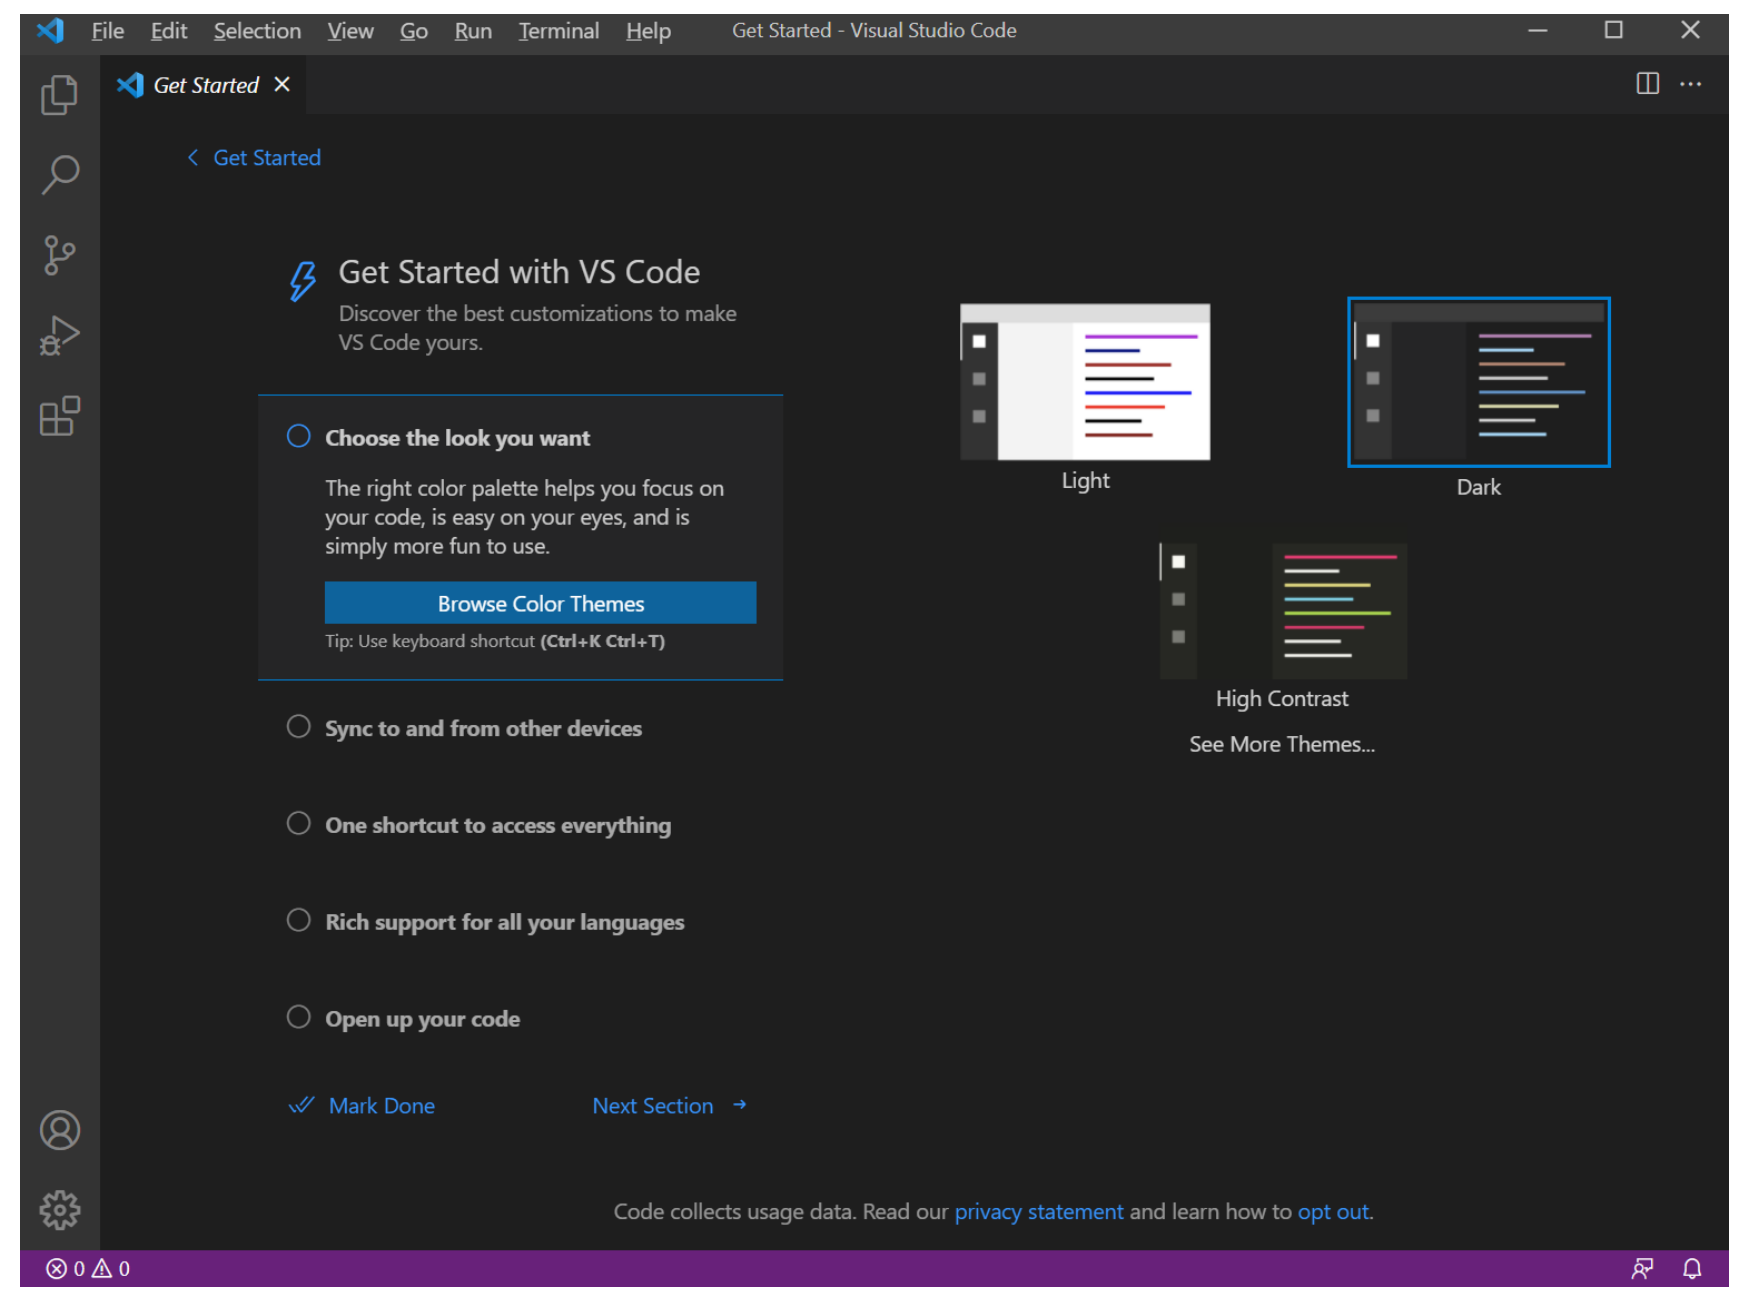This screenshot has width=1743, height=1302.
Task: Open the Edit menu
Action: [x=169, y=31]
